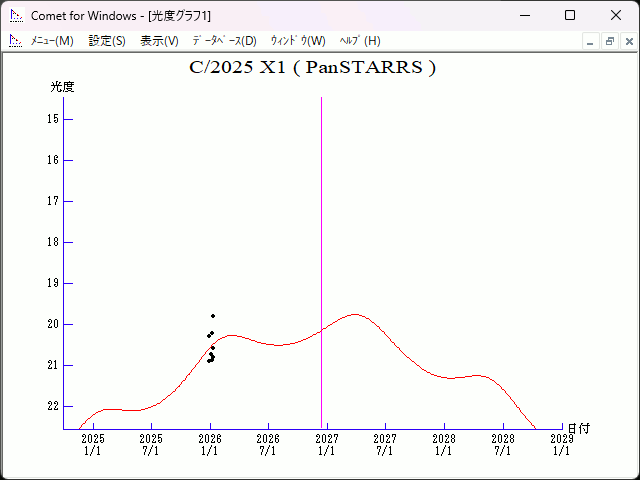
Task: Open the ヘルプ(H) help menu
Action: (x=360, y=41)
